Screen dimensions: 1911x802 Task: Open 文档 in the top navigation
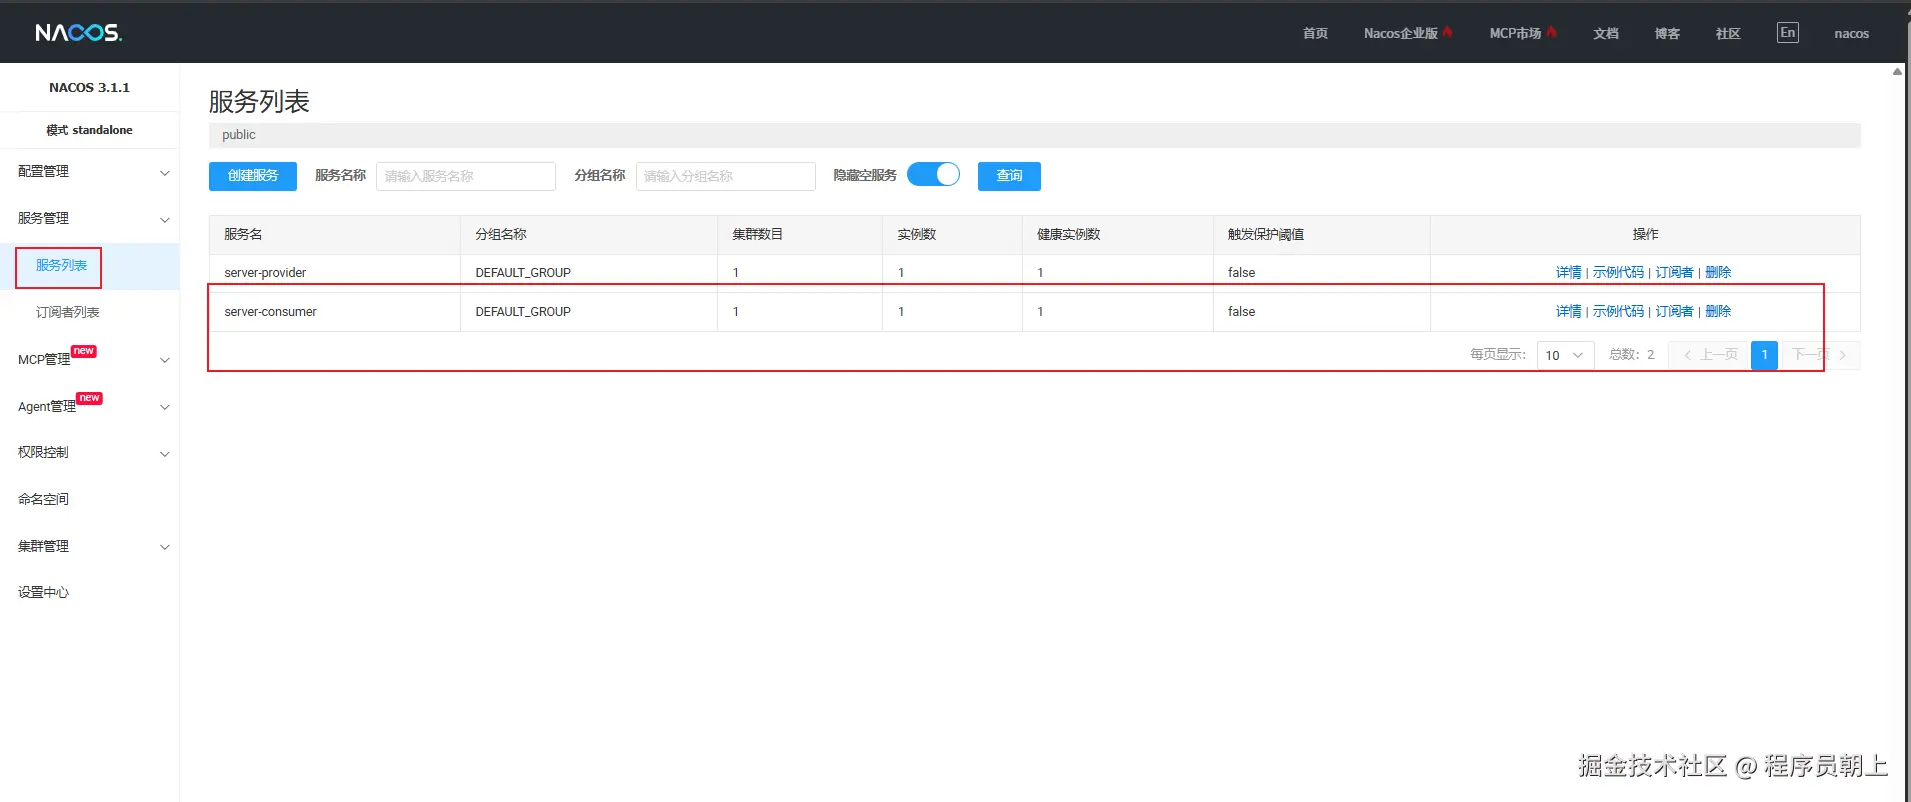click(x=1606, y=34)
